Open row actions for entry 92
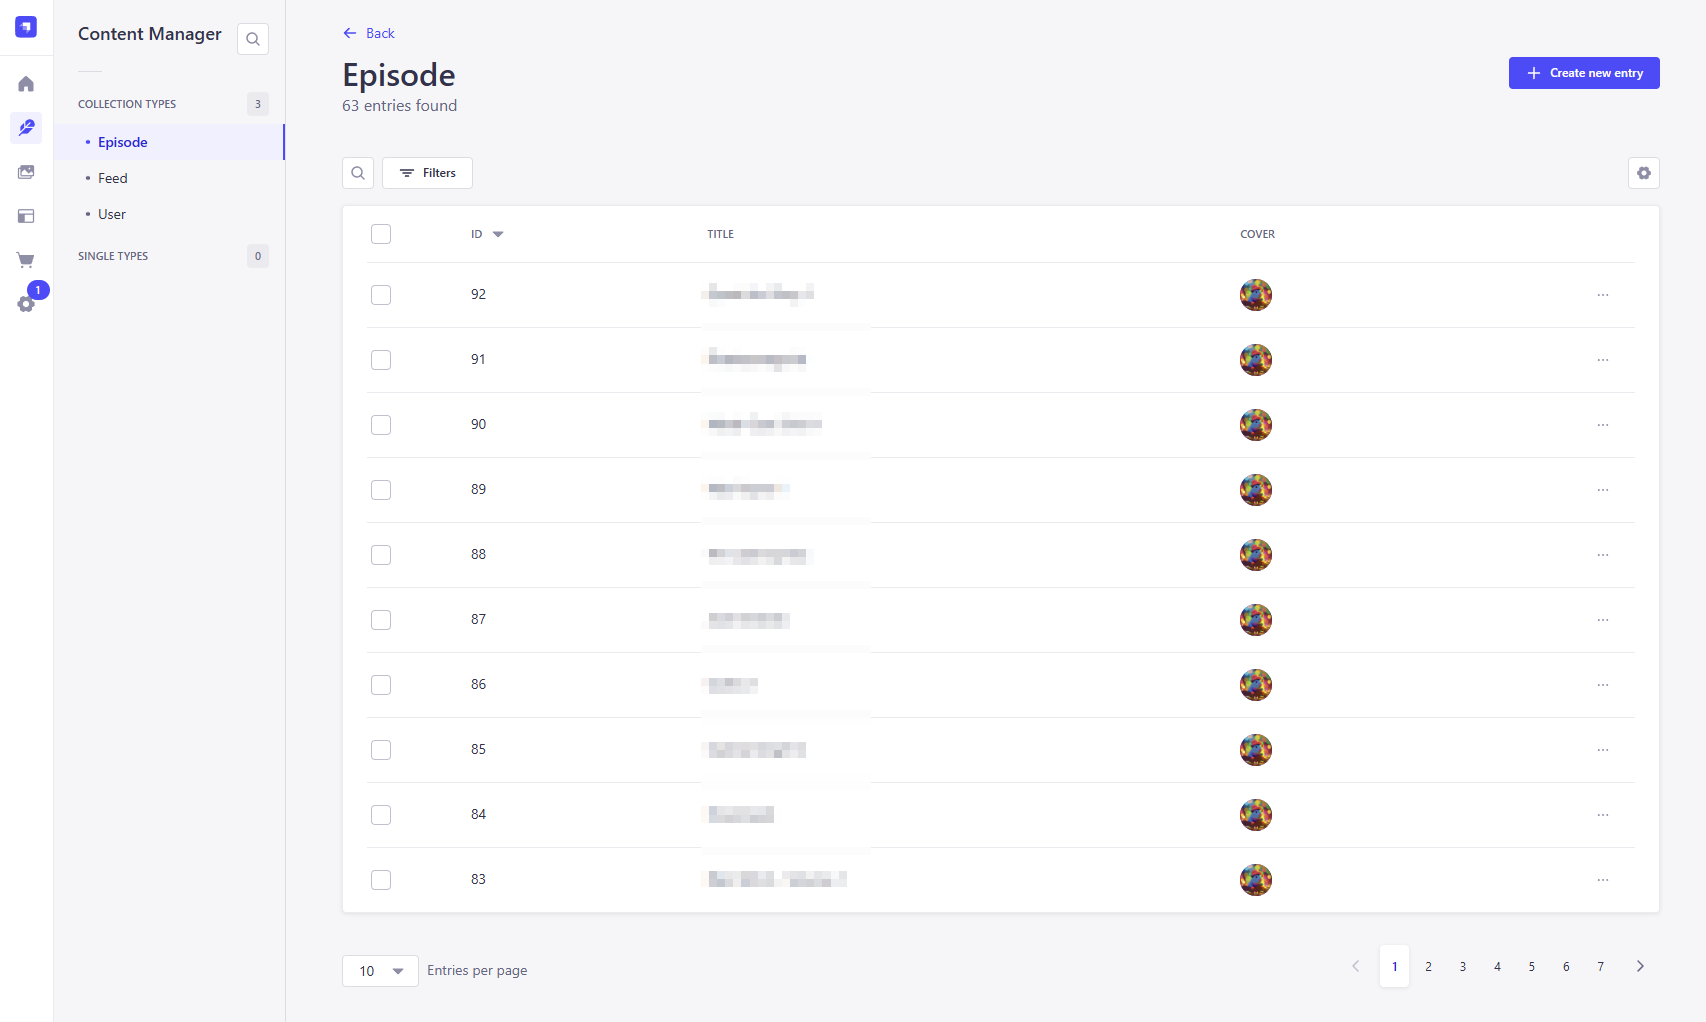This screenshot has height=1022, width=1706. point(1603,295)
